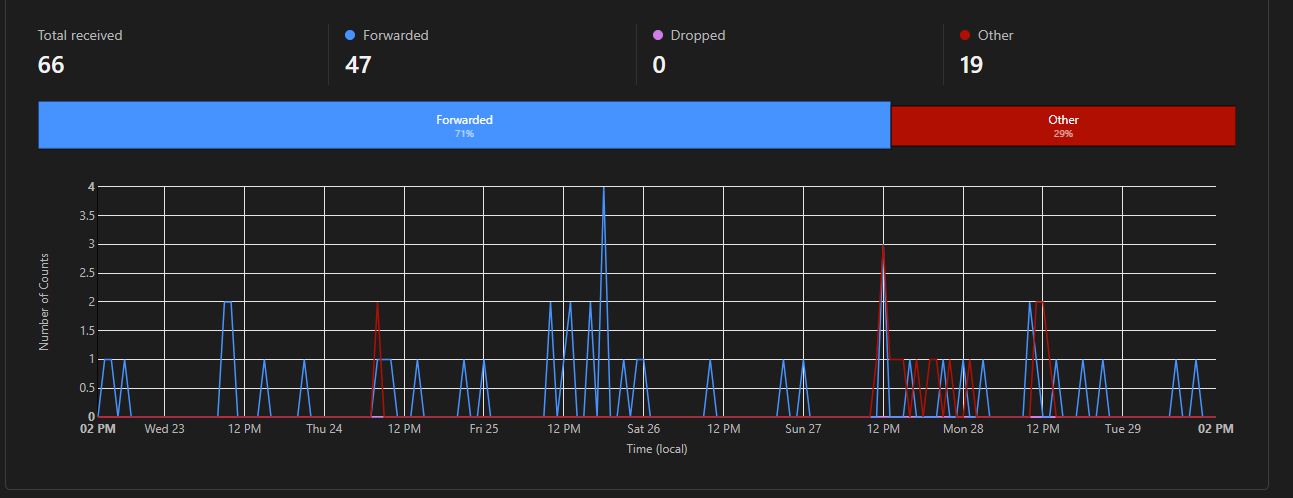Image resolution: width=1293 pixels, height=498 pixels.
Task: Select the red Other 29% bar segment
Action: (x=1063, y=125)
